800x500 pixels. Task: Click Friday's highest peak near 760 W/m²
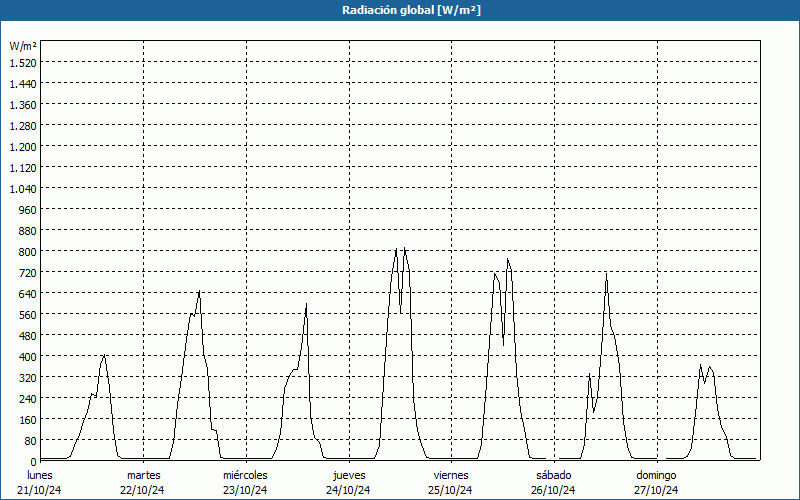tap(508, 259)
